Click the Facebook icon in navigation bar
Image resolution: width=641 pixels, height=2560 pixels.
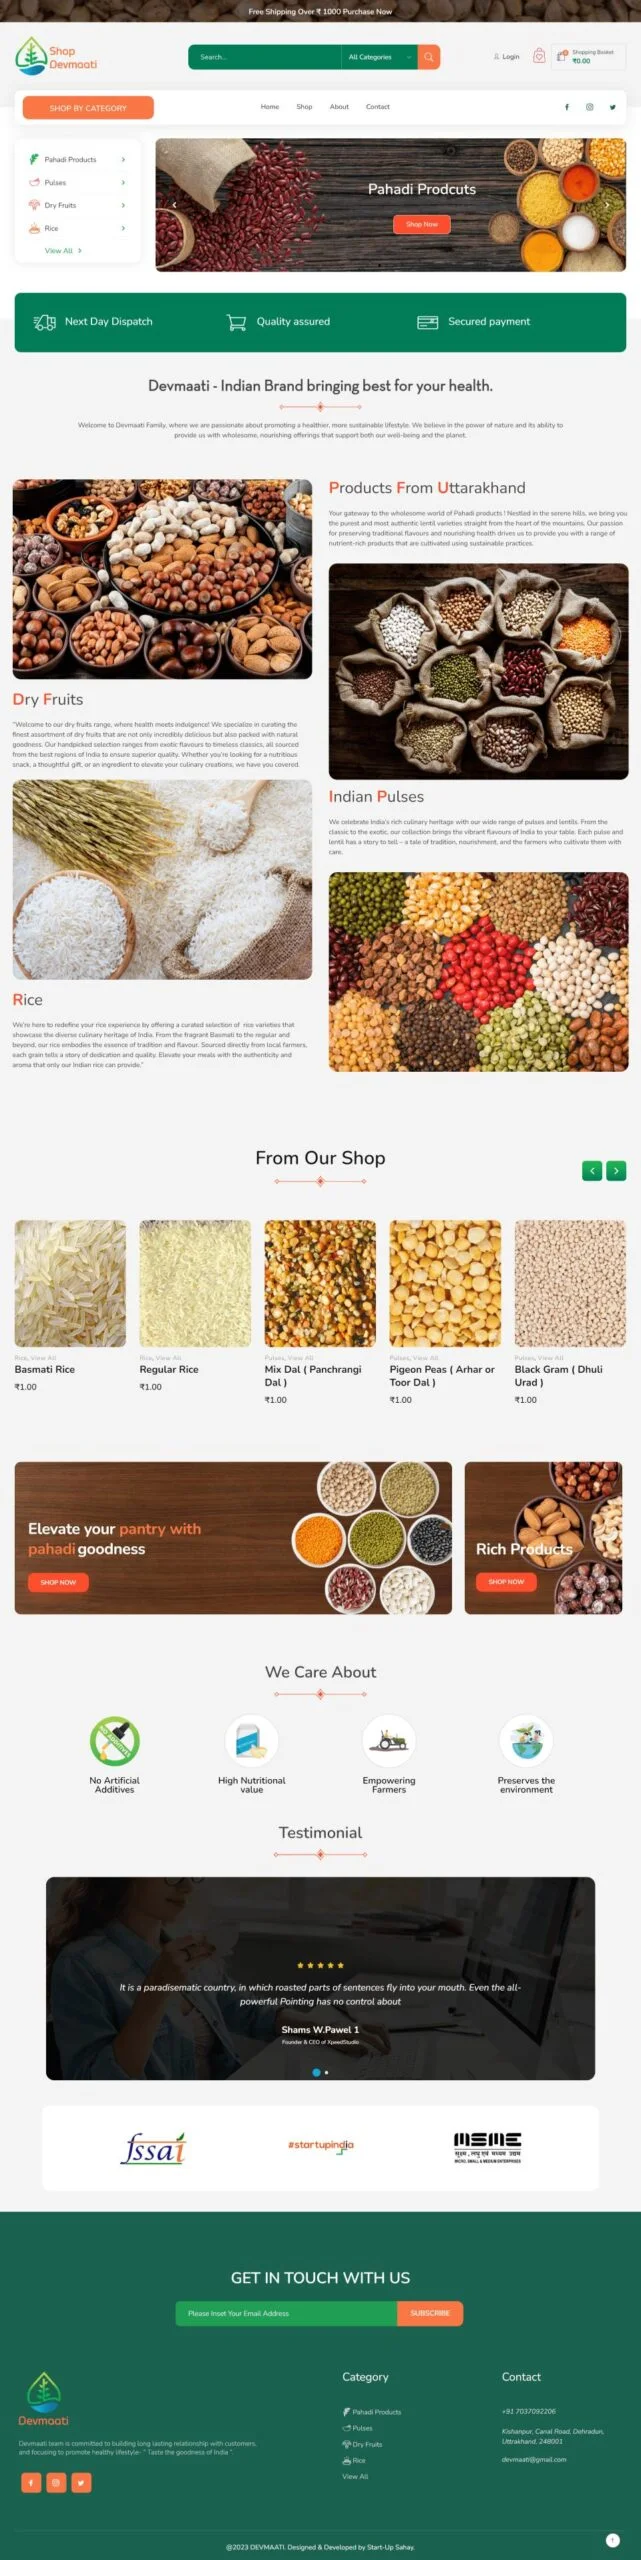coord(567,107)
